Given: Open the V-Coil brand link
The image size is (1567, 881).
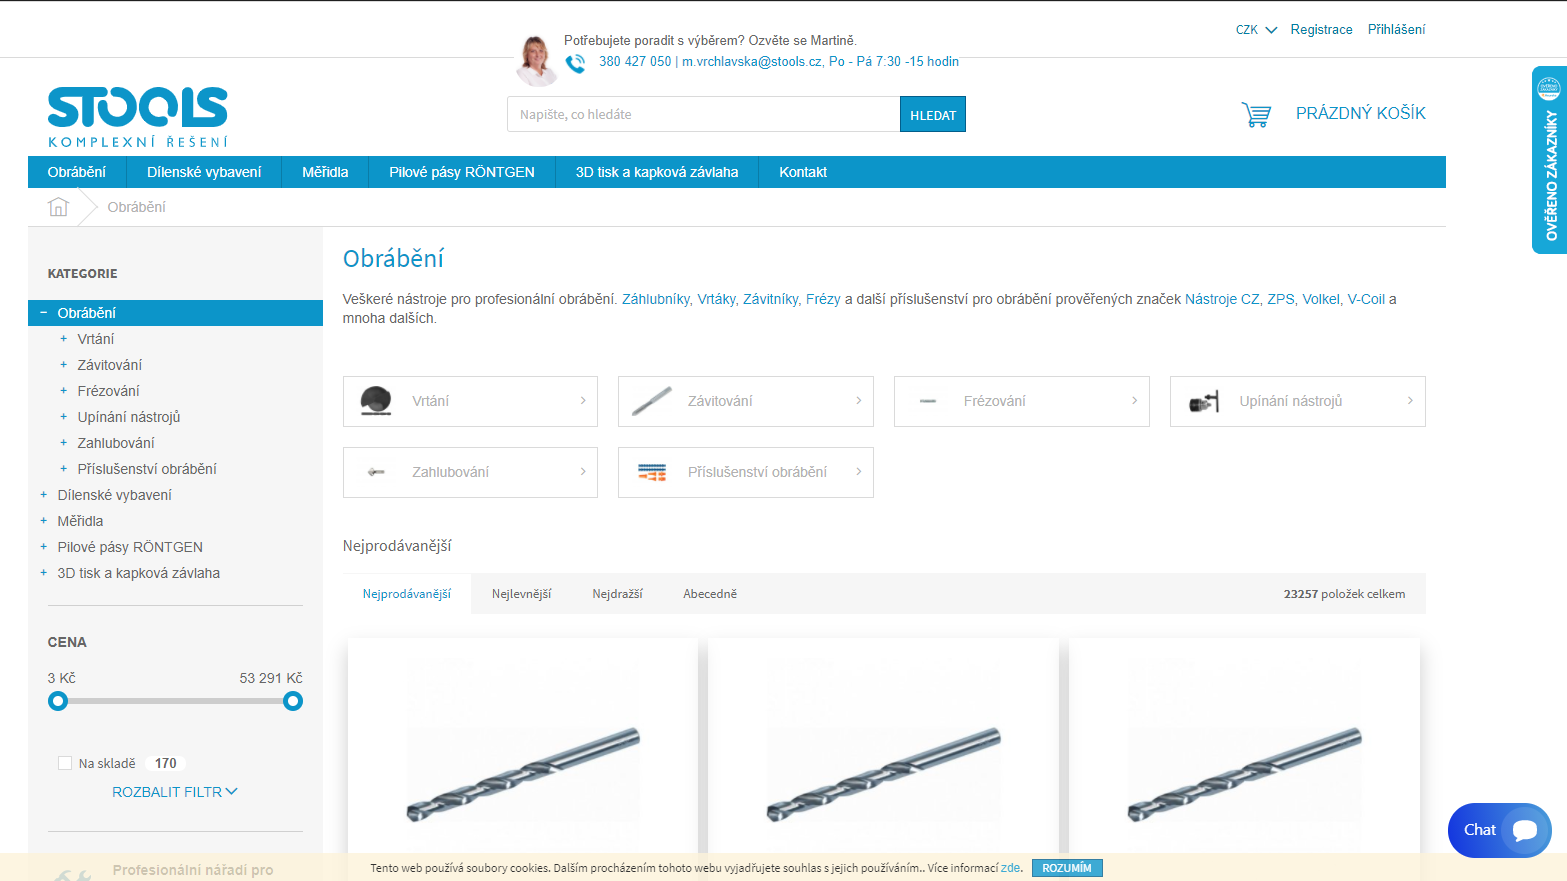Looking at the screenshot, I should tap(1366, 299).
